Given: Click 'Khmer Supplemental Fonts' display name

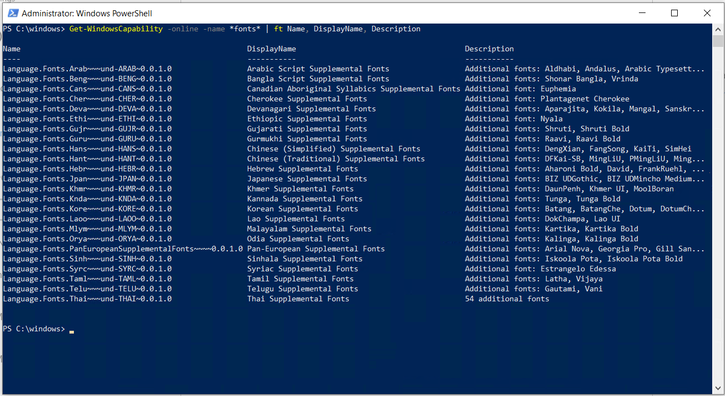Looking at the screenshot, I should tap(300, 189).
